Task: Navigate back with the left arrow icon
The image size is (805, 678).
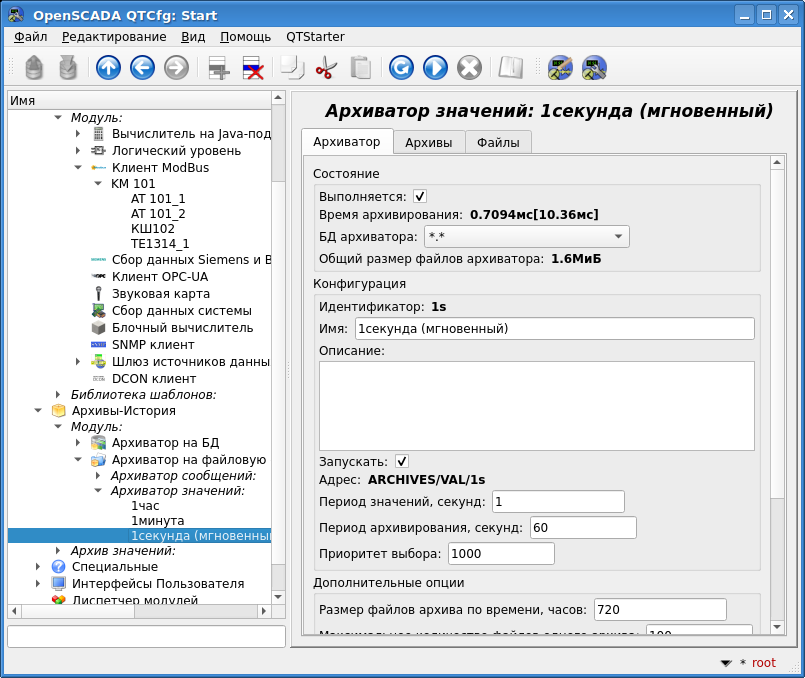Action: pyautogui.click(x=142, y=68)
